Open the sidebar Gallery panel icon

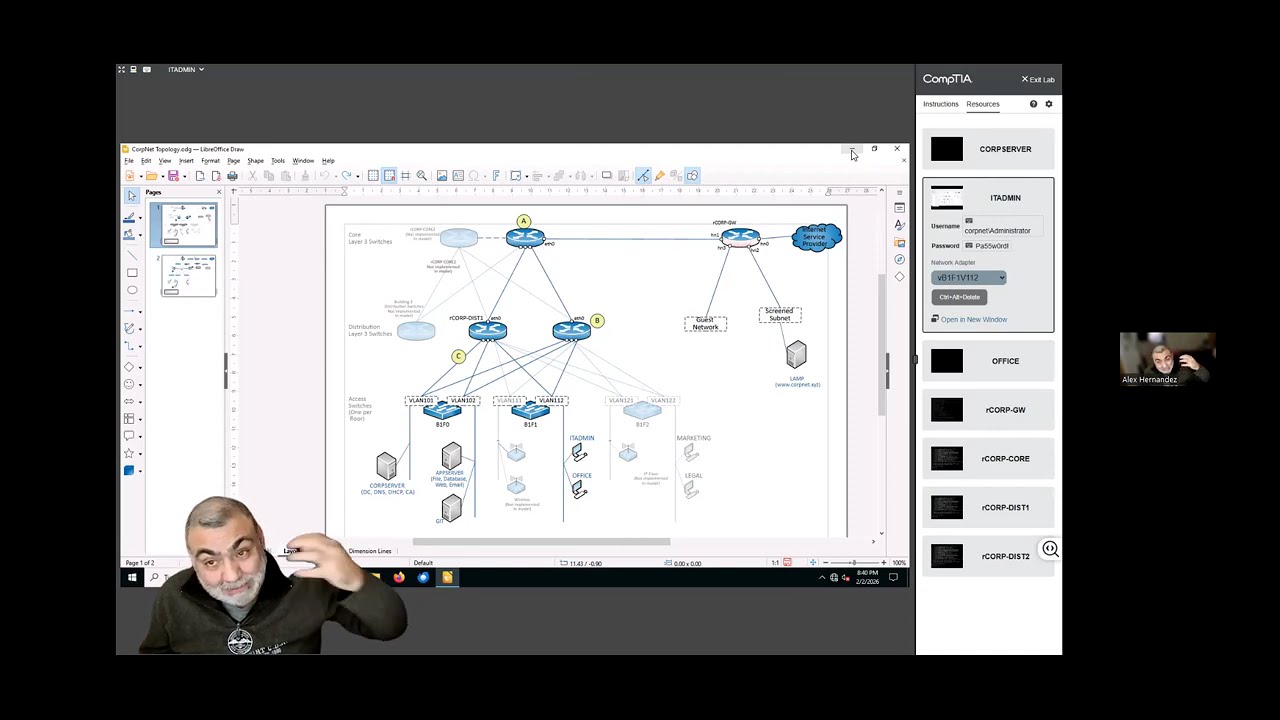click(899, 242)
